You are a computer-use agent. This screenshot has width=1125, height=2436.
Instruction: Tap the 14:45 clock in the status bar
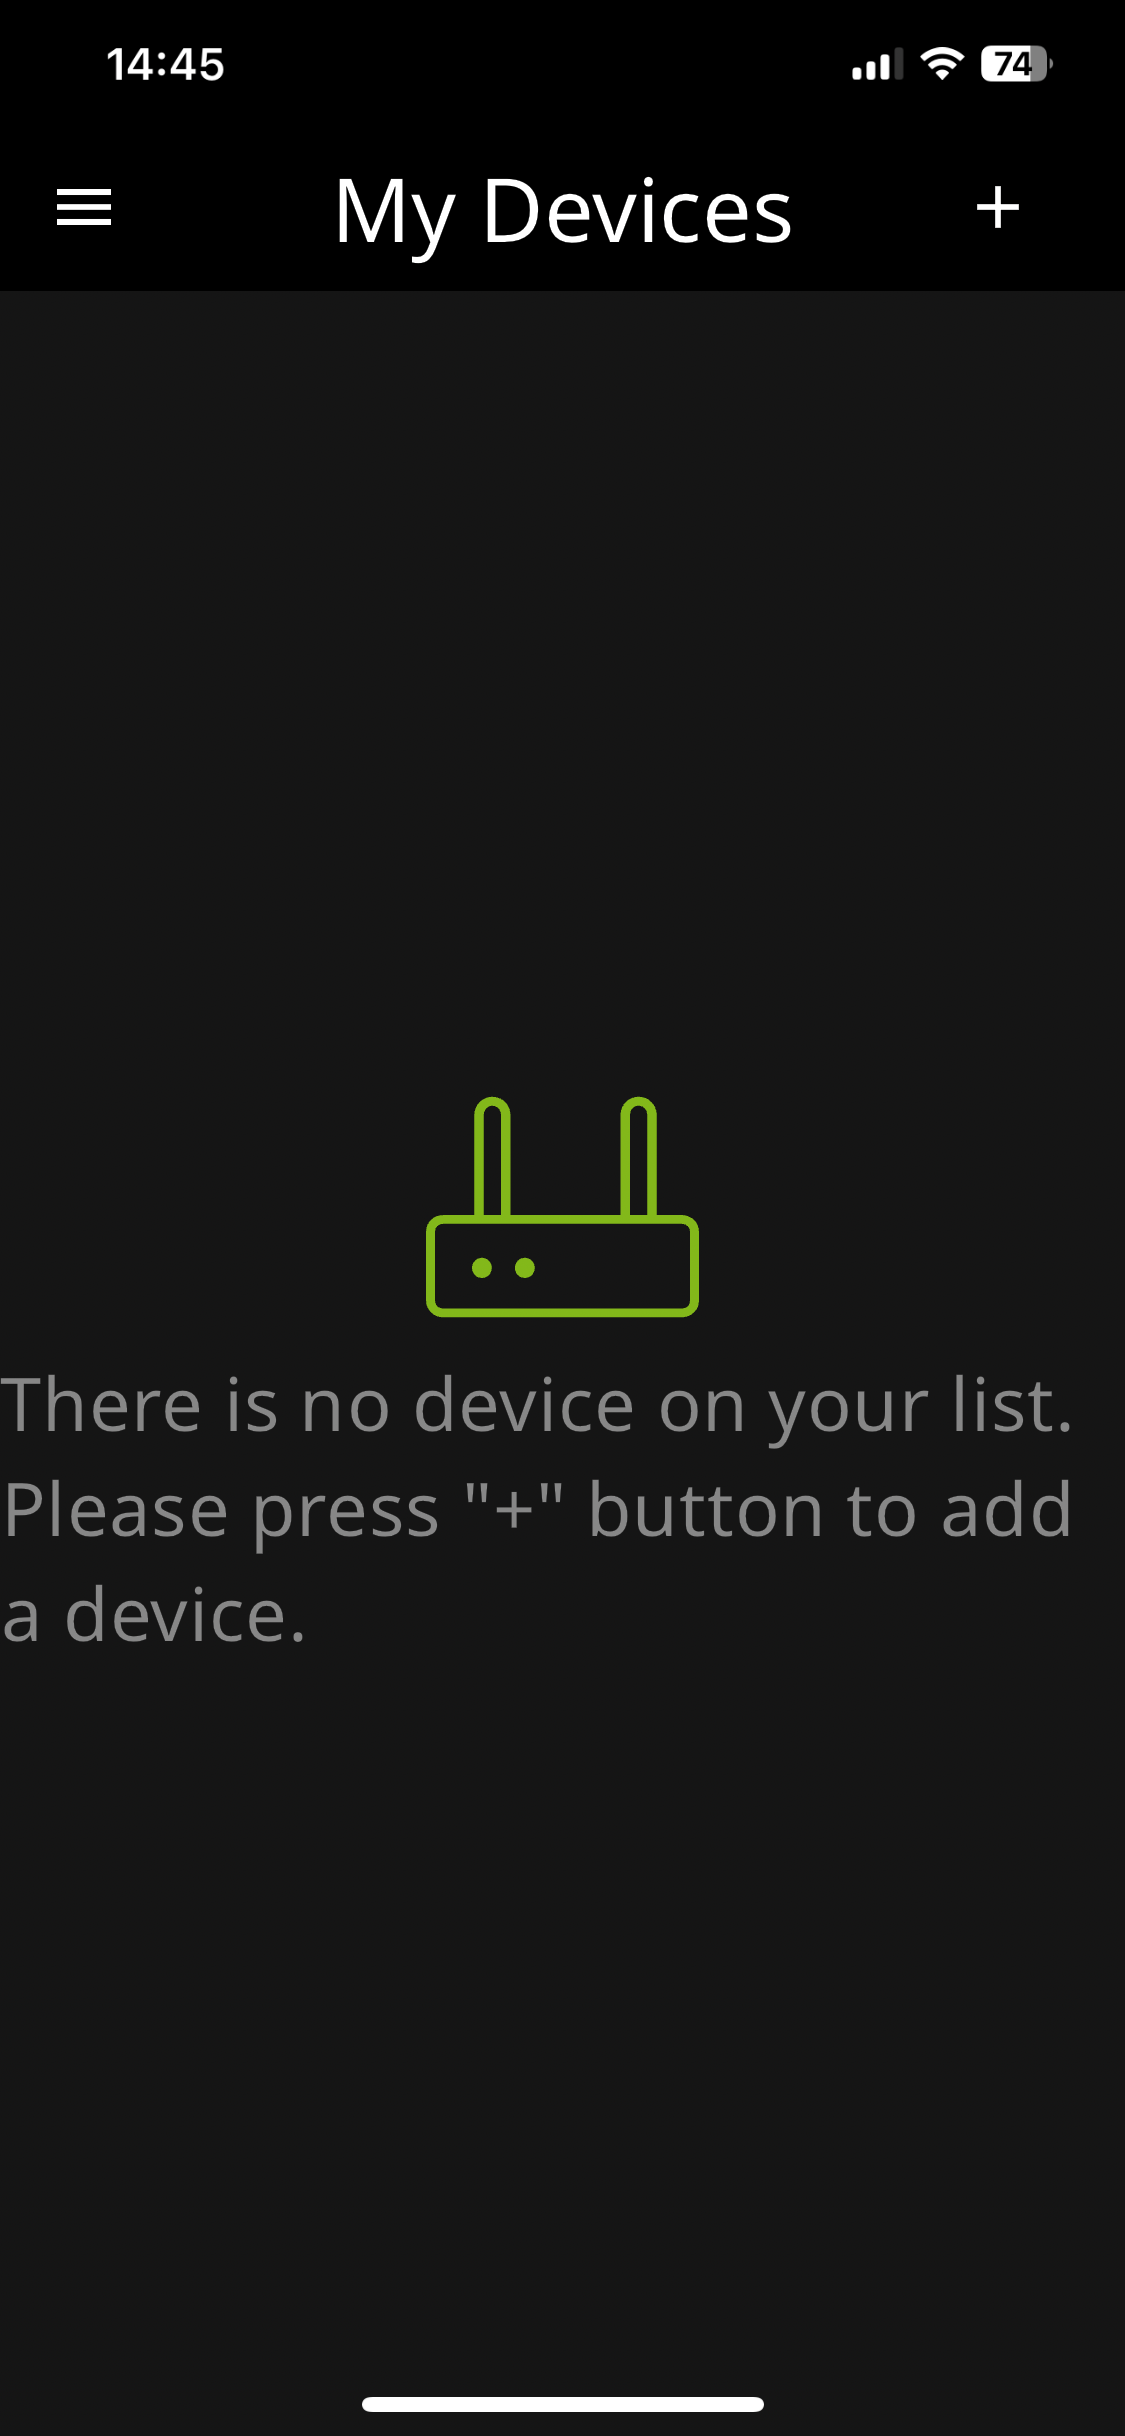[x=165, y=64]
